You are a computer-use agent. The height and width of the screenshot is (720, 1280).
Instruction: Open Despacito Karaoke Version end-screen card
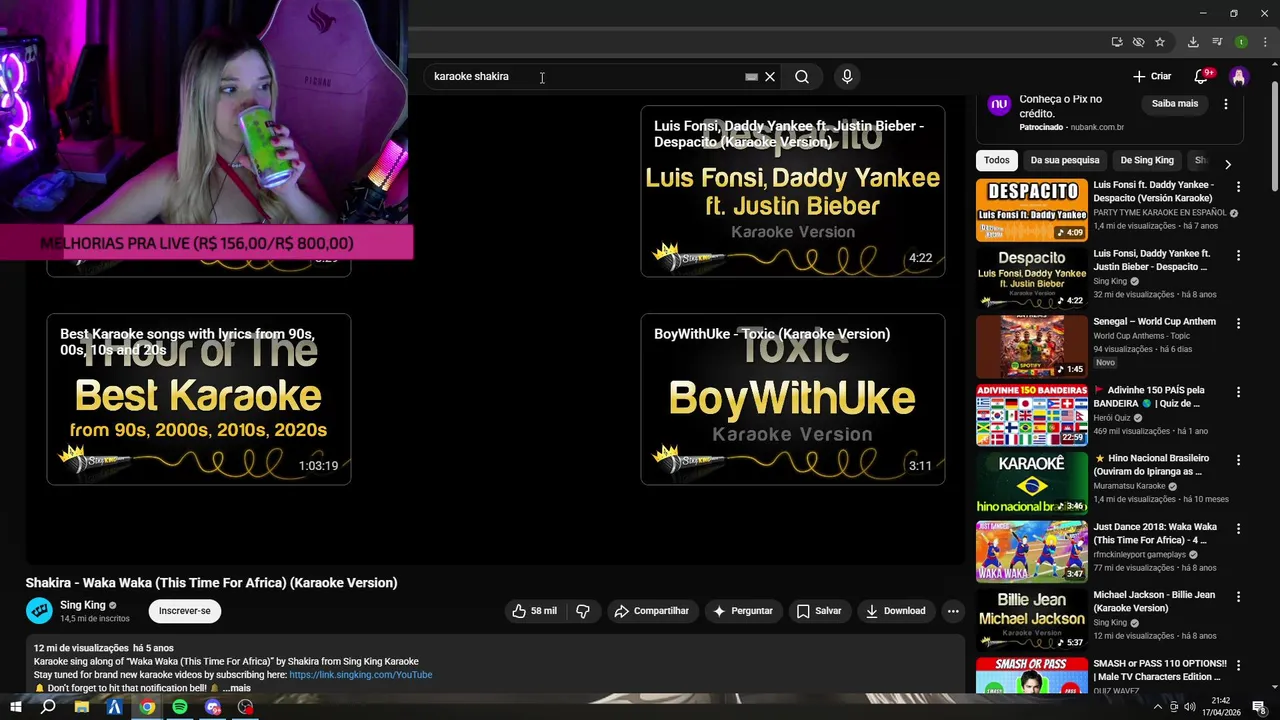tap(792, 191)
